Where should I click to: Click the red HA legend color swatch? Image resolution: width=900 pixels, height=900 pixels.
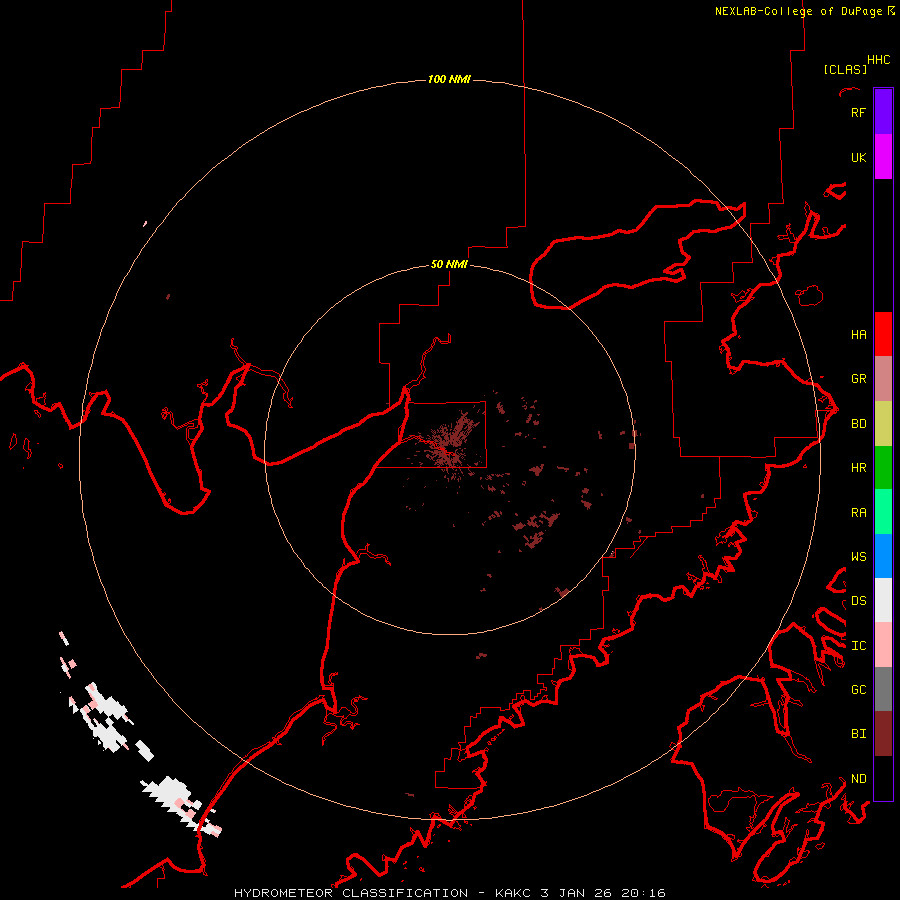pyautogui.click(x=883, y=334)
